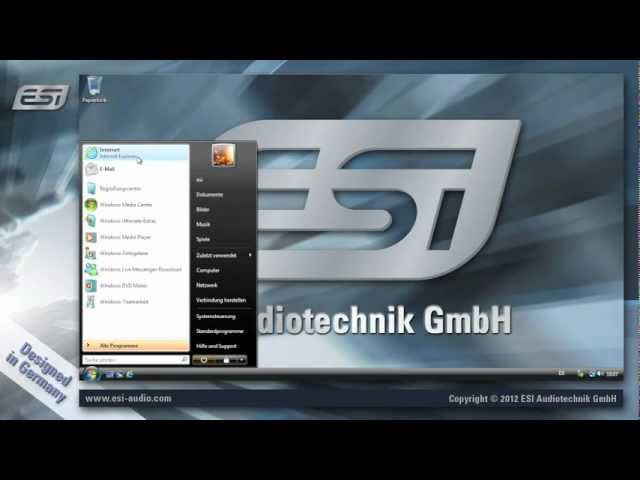Image resolution: width=640 pixels, height=480 pixels.
Task: Click the Windows Media Player icon
Action: pos(91,237)
